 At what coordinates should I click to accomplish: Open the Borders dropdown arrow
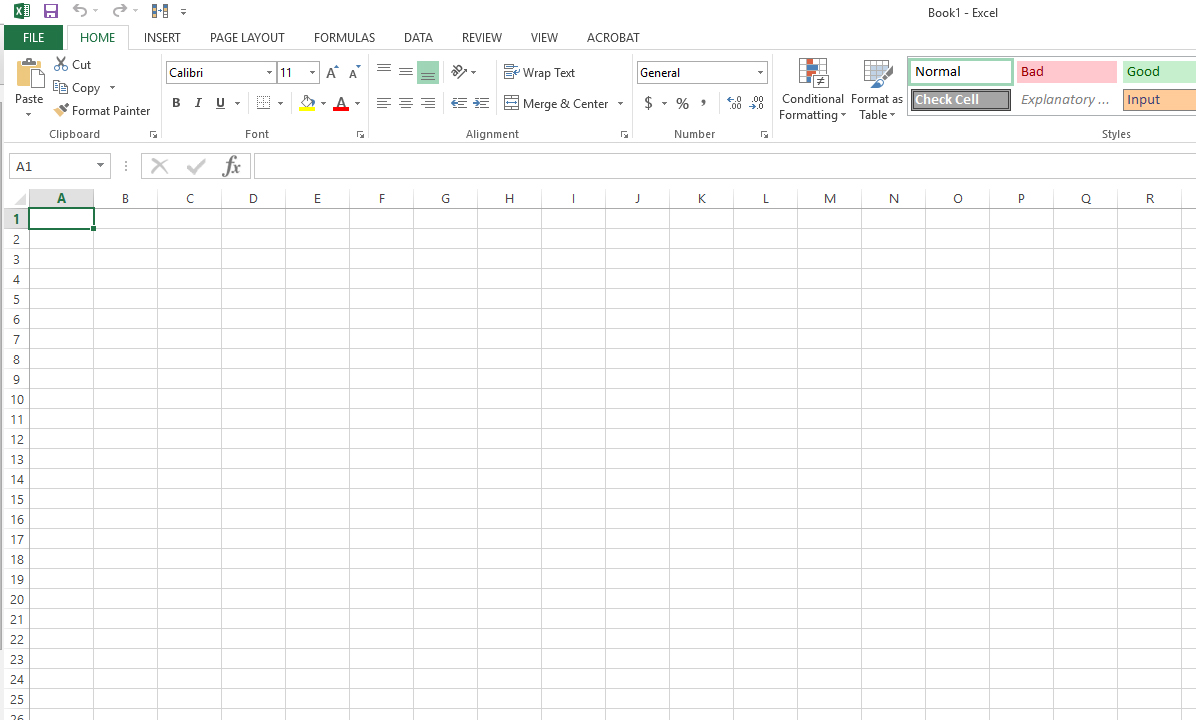click(x=279, y=103)
